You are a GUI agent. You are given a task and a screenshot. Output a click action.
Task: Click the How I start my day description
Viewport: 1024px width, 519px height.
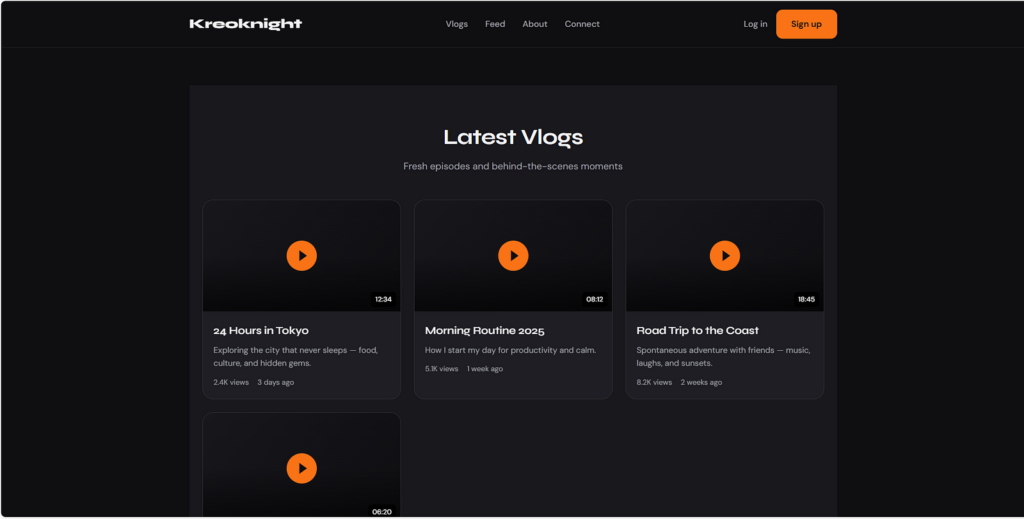click(x=511, y=351)
